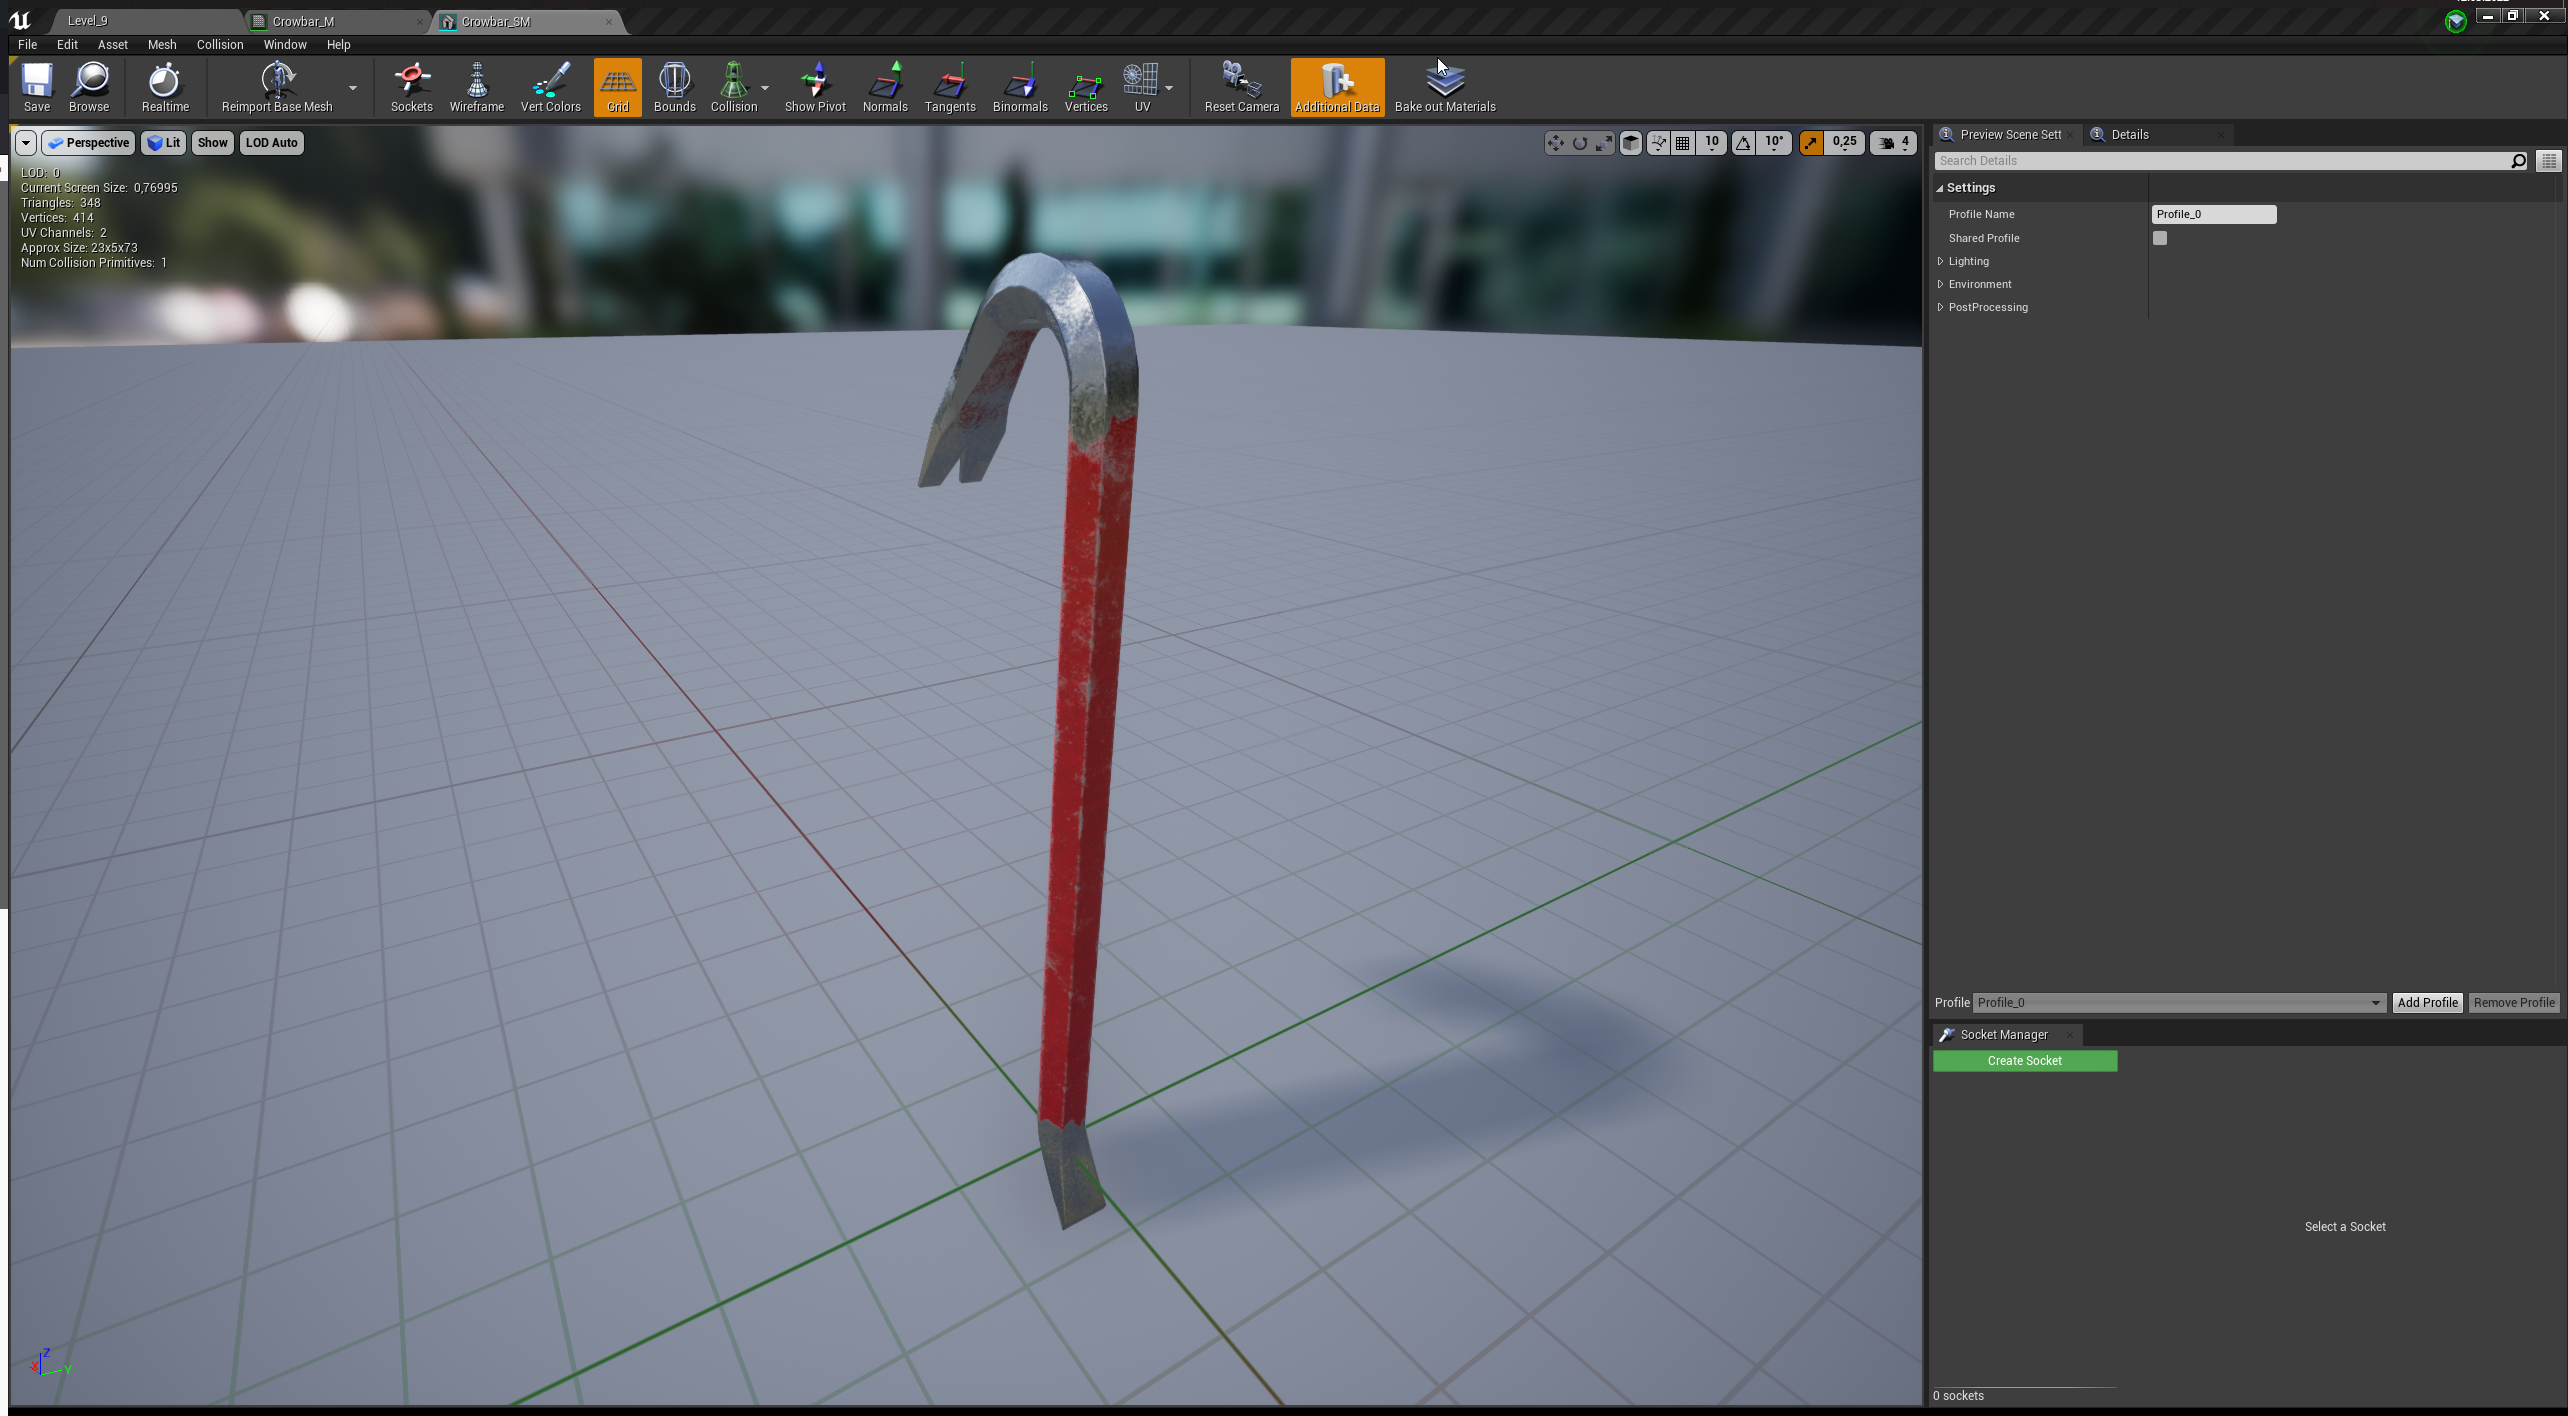Viewport: 2568px width, 1416px height.
Task: Open LOD Auto selection menu
Action: click(x=272, y=143)
